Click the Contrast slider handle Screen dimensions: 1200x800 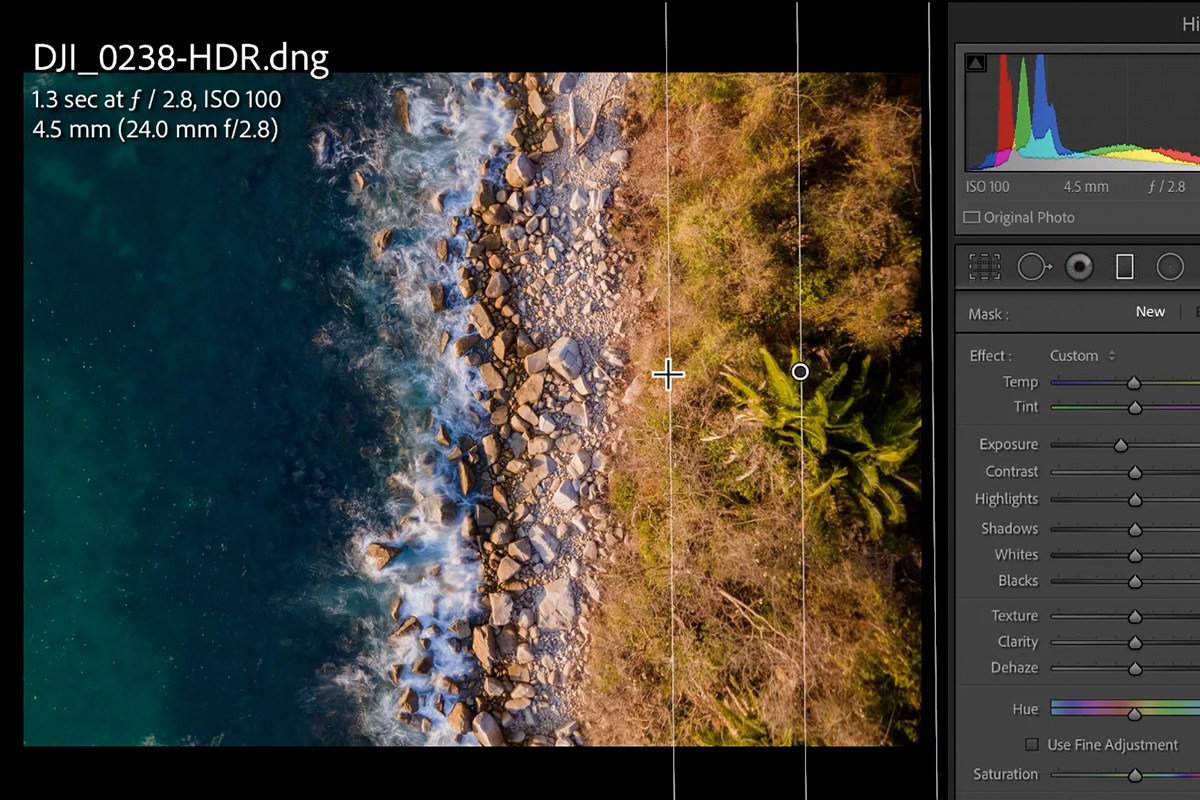click(1135, 473)
